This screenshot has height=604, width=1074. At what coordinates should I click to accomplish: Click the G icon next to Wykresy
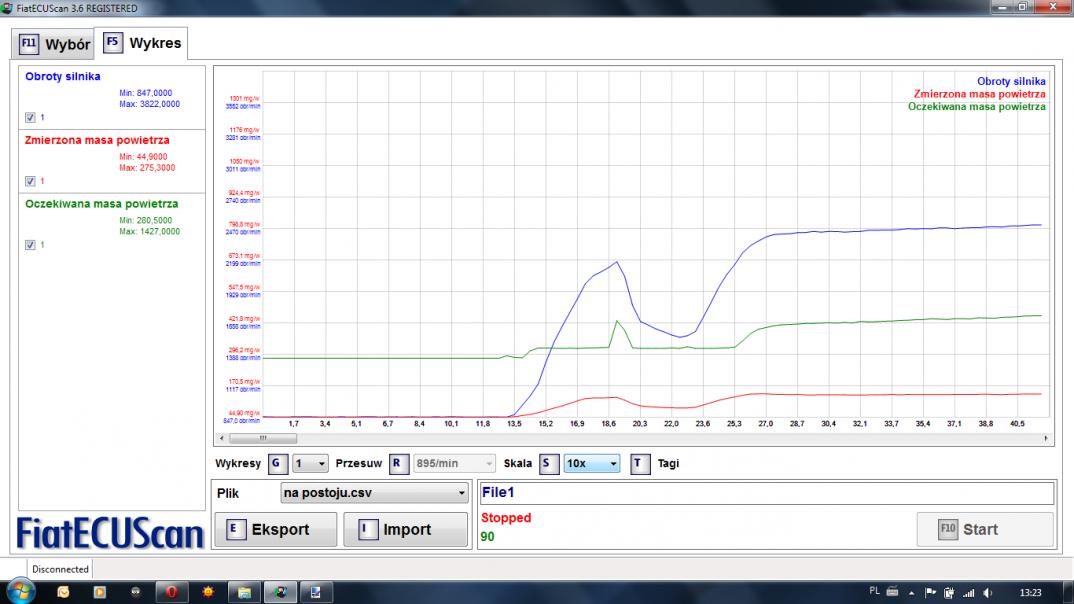tap(277, 464)
